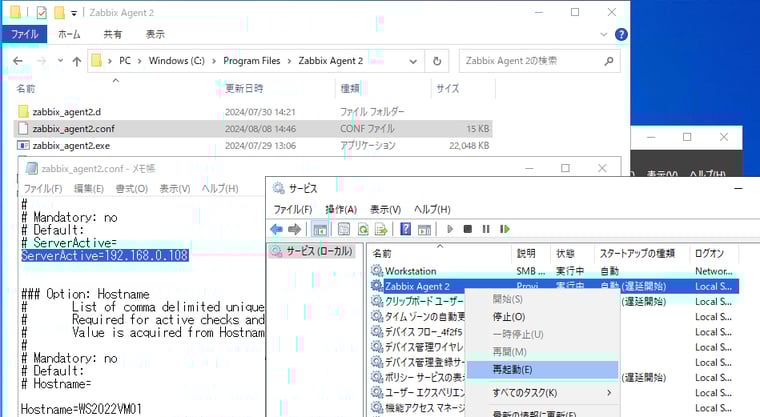760x417 pixels.
Task: Click the Explorer help question mark icon
Action: pos(621,34)
